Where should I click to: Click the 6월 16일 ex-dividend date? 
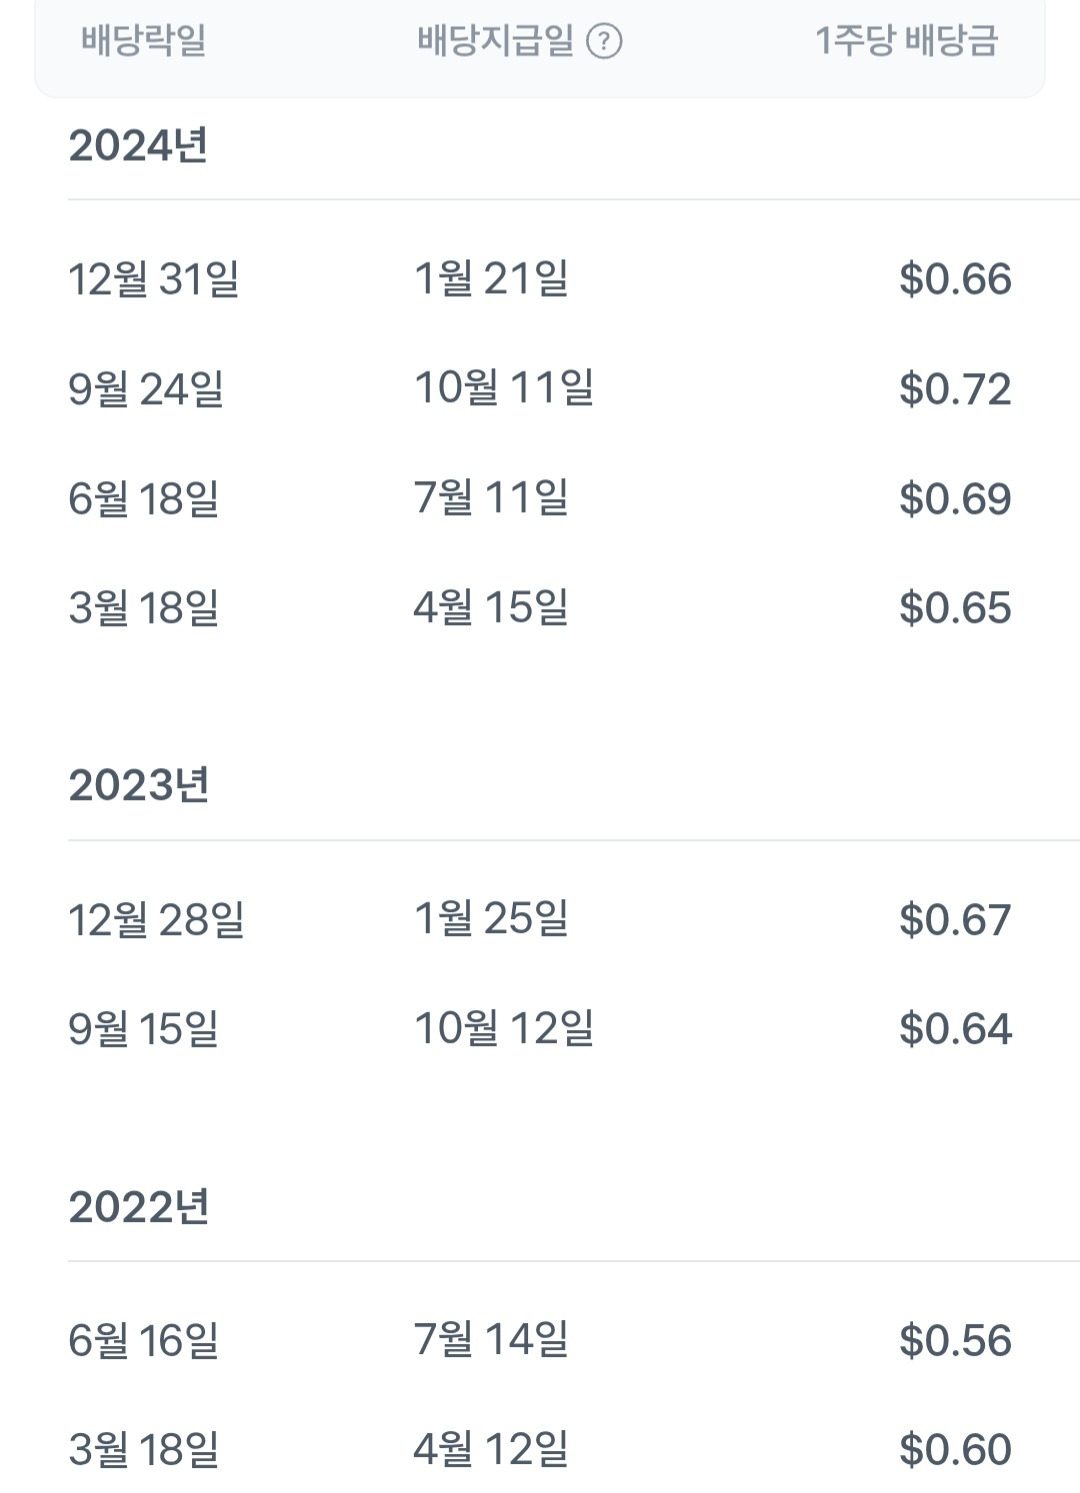(x=143, y=1341)
